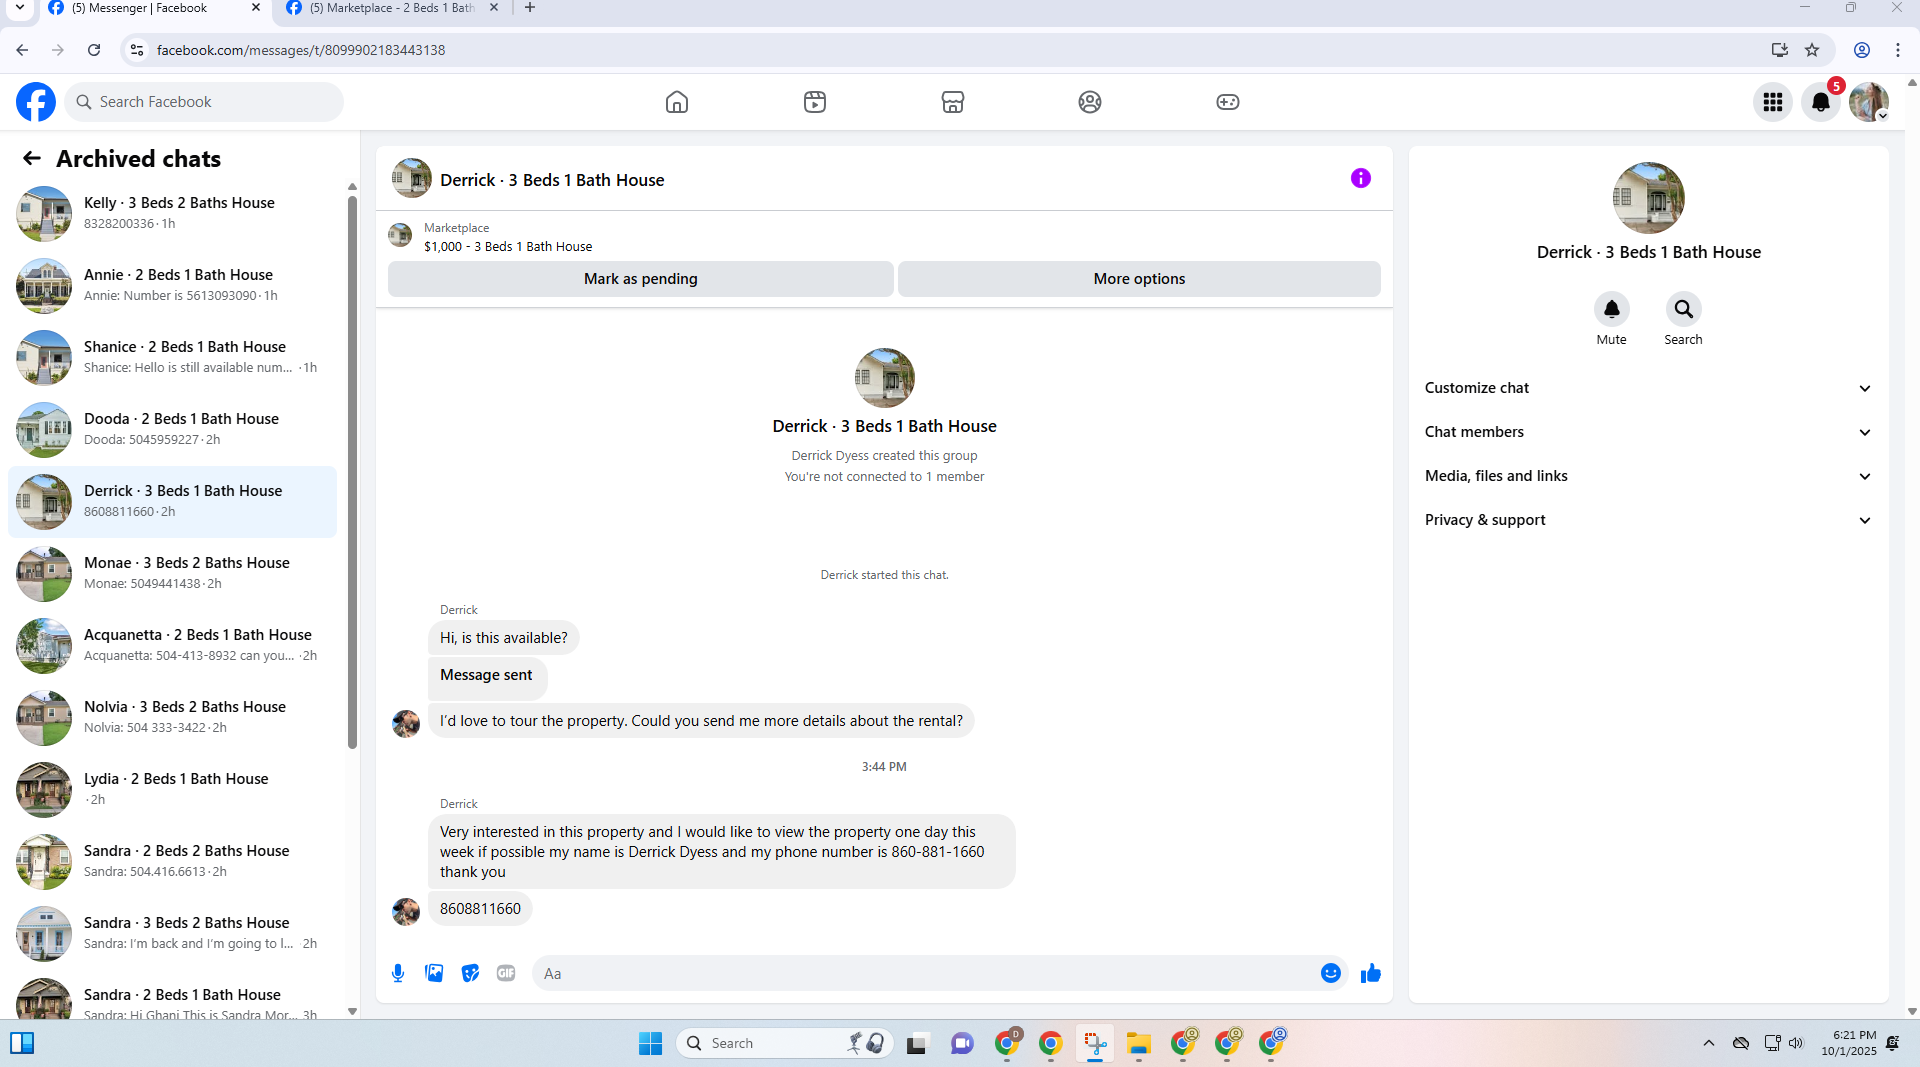The height and width of the screenshot is (1067, 1920).
Task: Open Shanice 2 Beds 1 Bath House chat
Action: click(172, 358)
